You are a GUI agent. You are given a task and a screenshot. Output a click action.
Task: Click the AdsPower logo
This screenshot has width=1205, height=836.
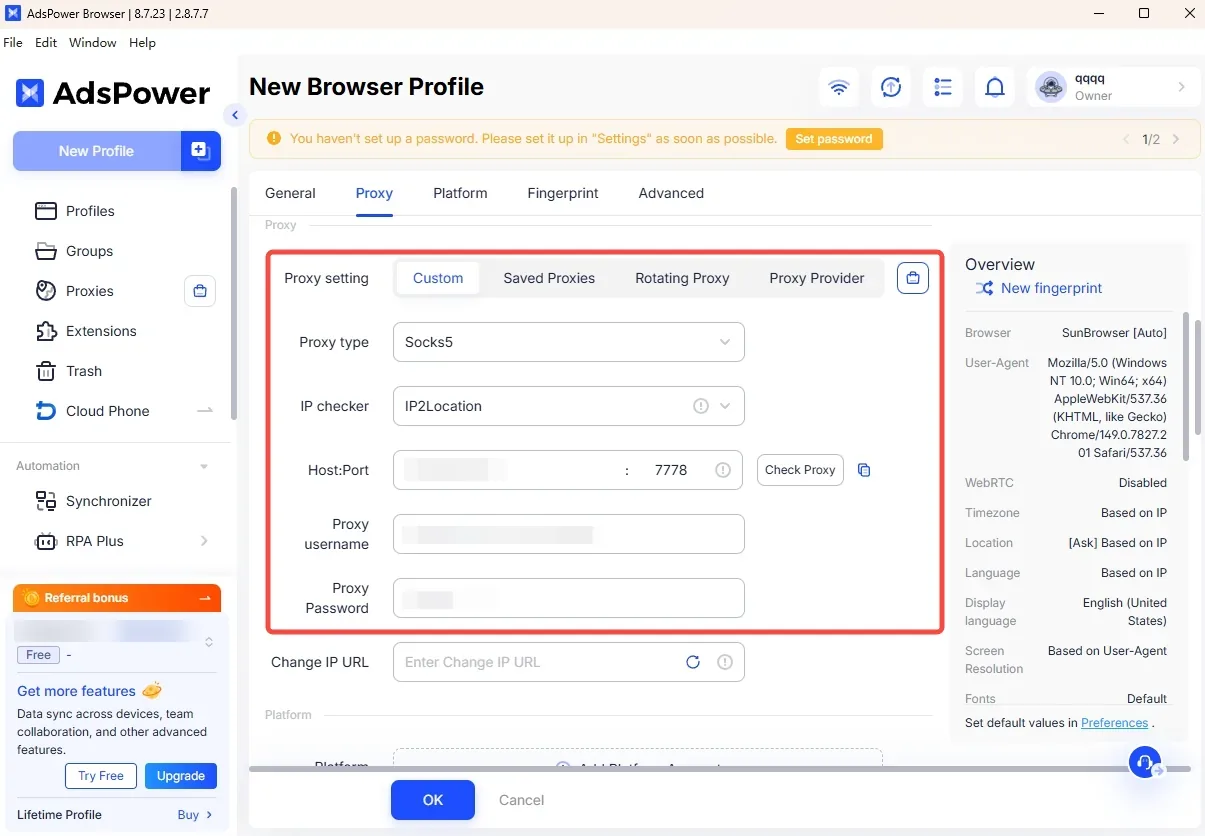pyautogui.click(x=113, y=94)
